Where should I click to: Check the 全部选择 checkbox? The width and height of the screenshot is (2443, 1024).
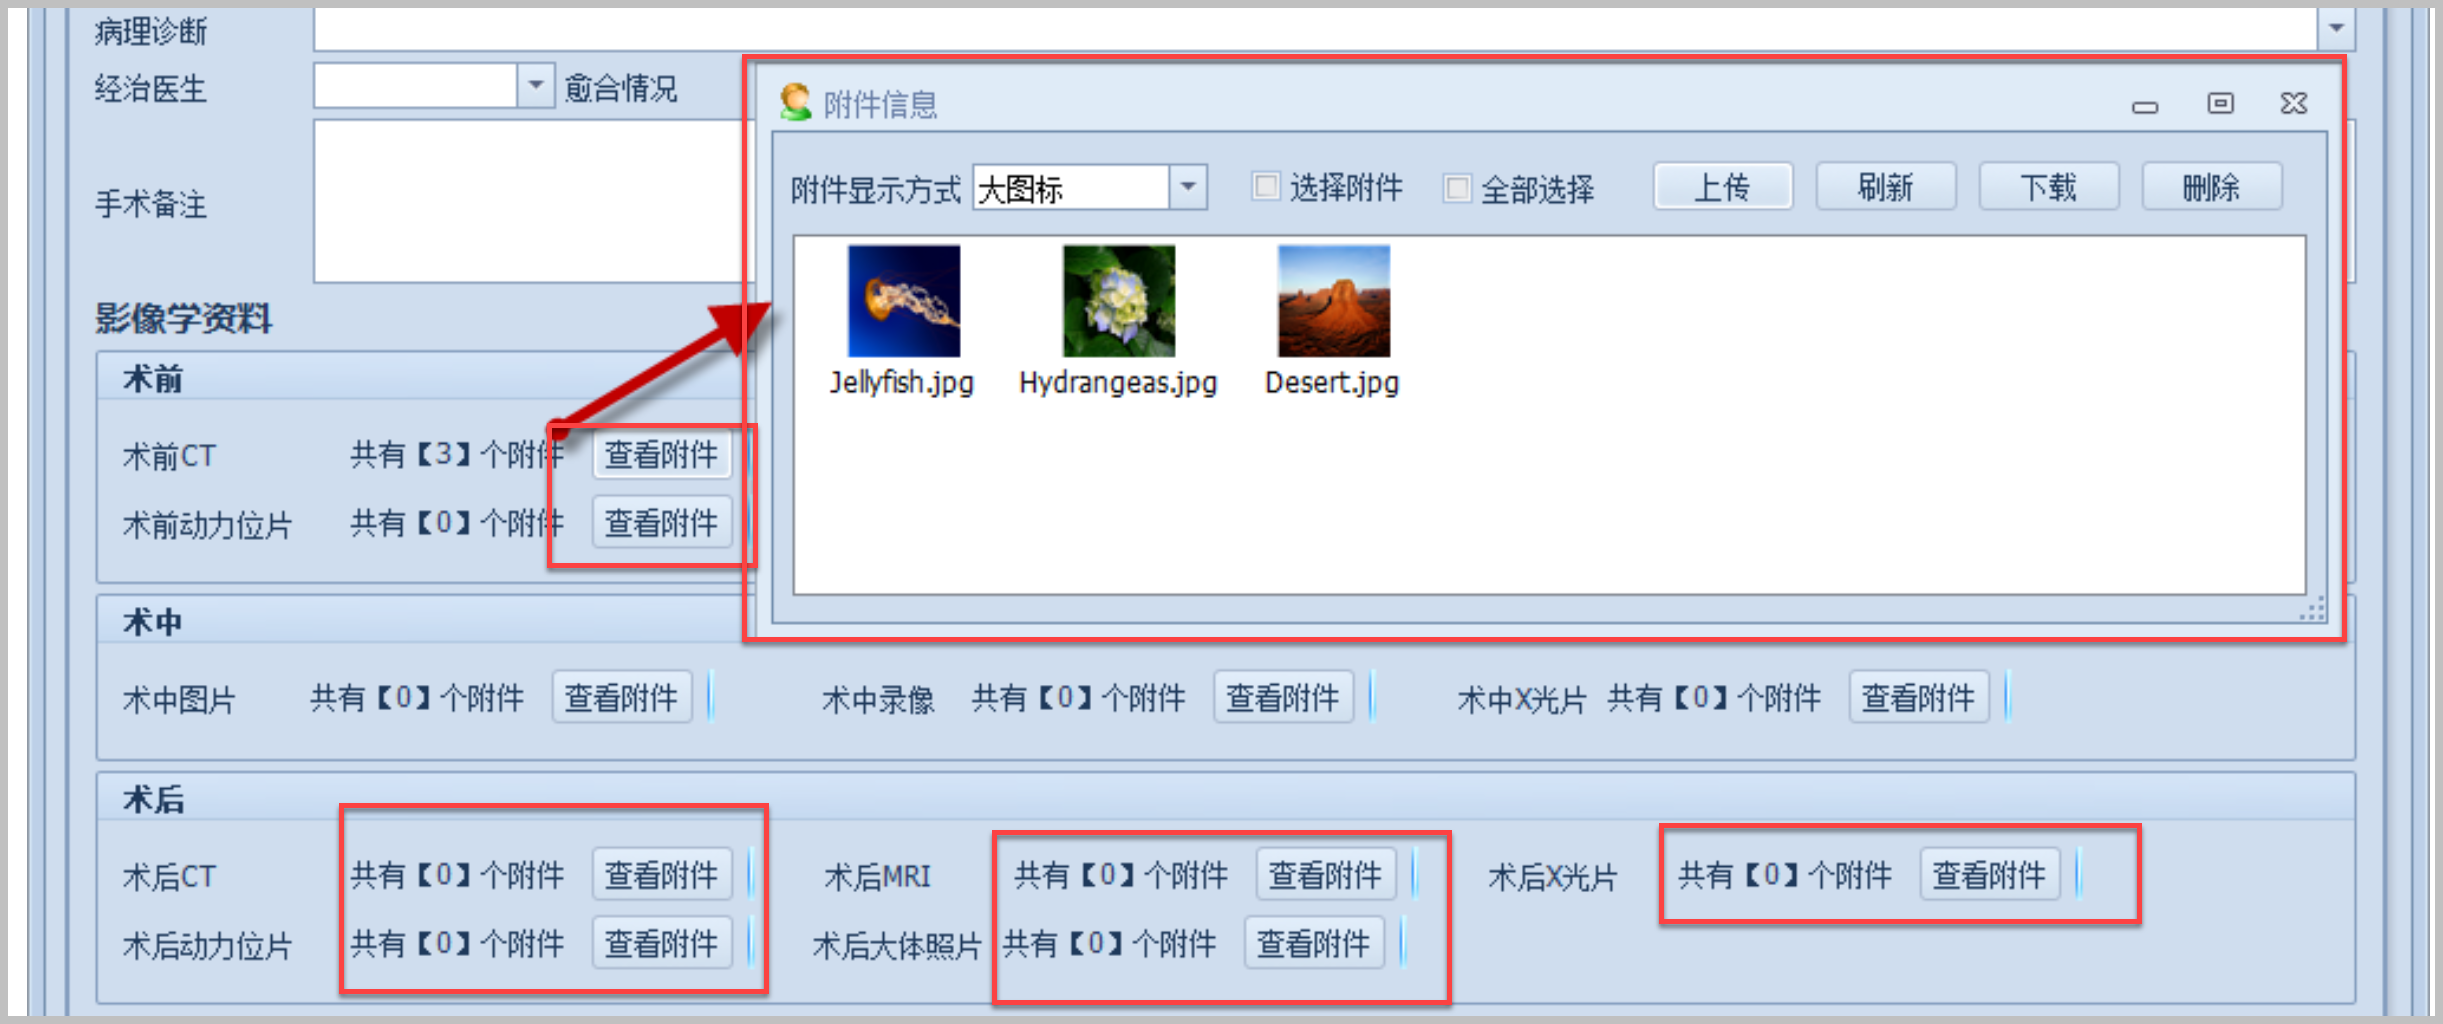[x=1457, y=187]
